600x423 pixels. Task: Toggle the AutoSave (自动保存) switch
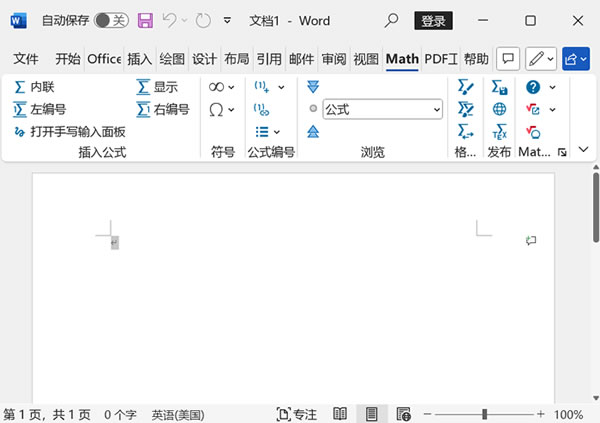click(110, 20)
